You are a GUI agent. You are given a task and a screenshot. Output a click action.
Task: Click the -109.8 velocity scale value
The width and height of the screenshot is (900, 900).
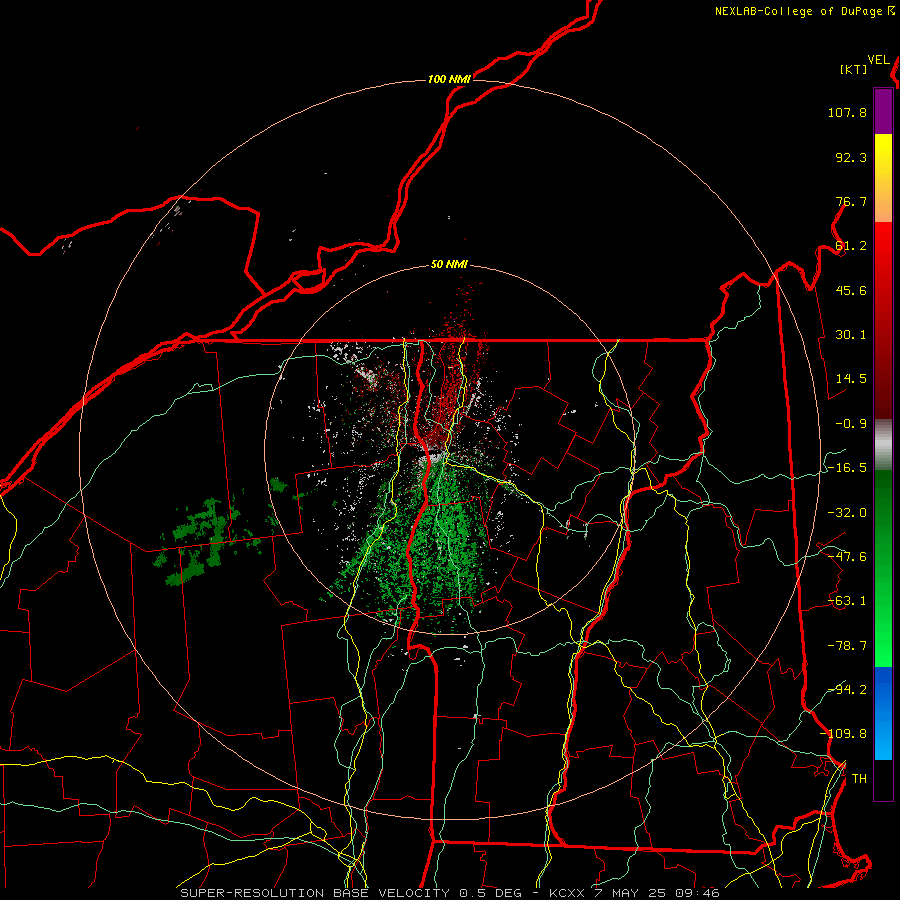843,734
